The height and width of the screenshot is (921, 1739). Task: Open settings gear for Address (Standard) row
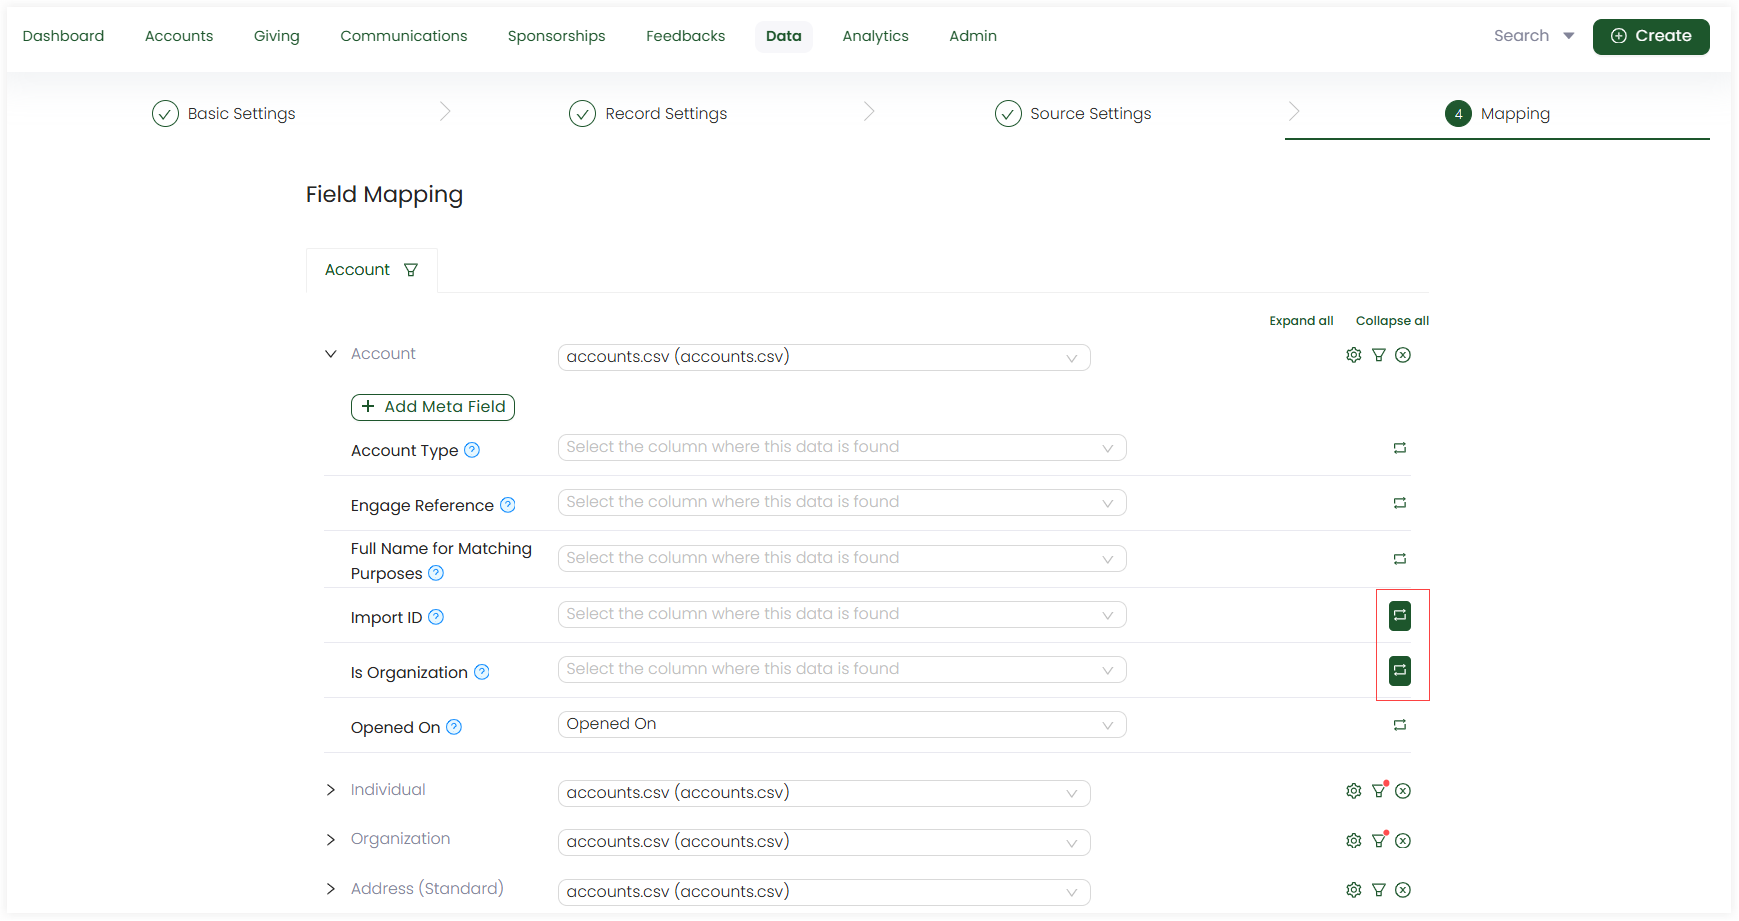(1354, 890)
